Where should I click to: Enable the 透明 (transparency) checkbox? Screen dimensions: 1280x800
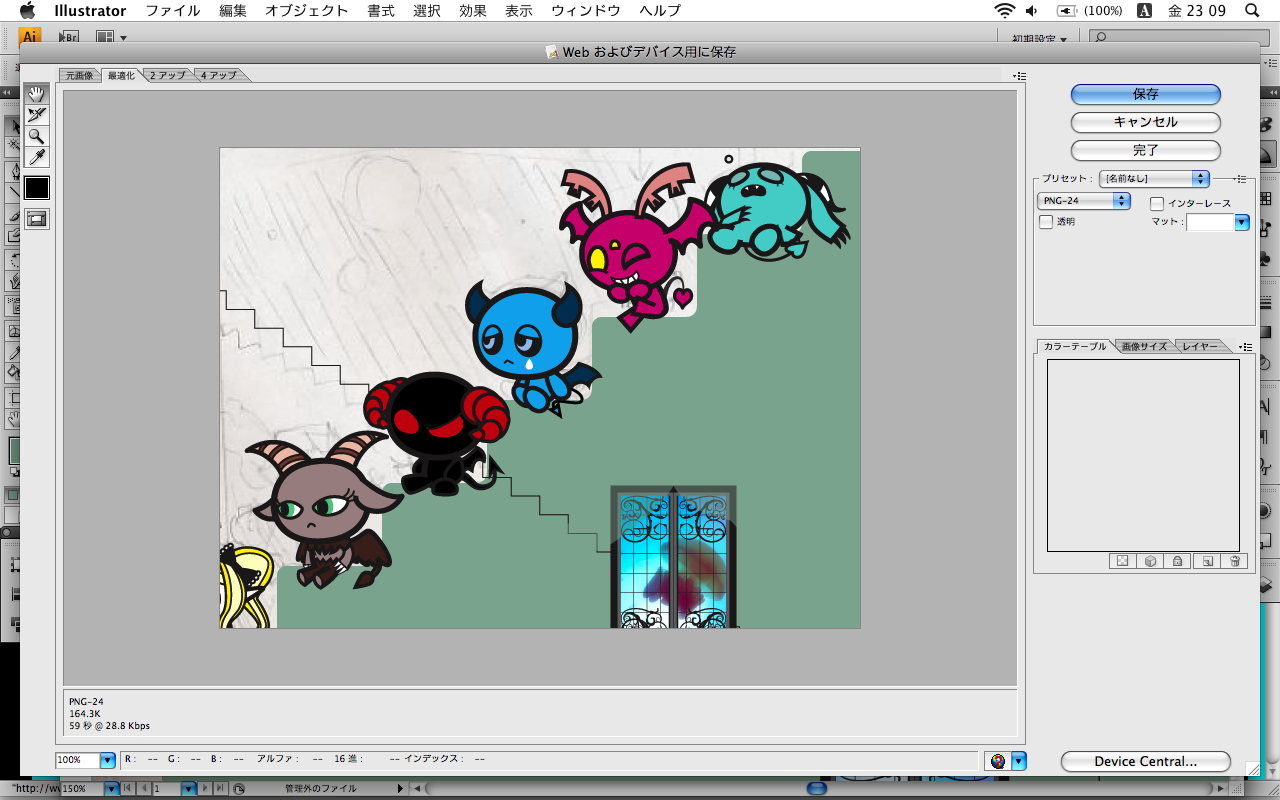click(1046, 222)
